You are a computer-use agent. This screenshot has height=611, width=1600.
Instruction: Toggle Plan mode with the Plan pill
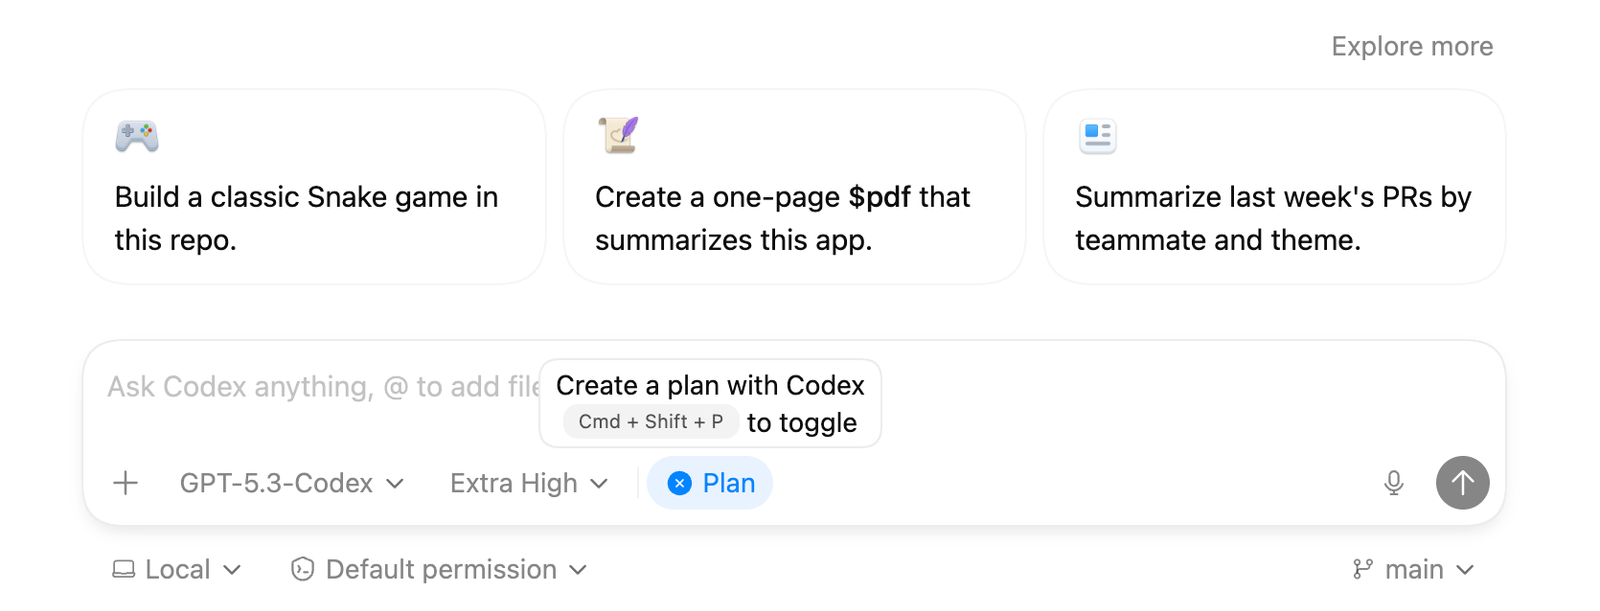730,483
